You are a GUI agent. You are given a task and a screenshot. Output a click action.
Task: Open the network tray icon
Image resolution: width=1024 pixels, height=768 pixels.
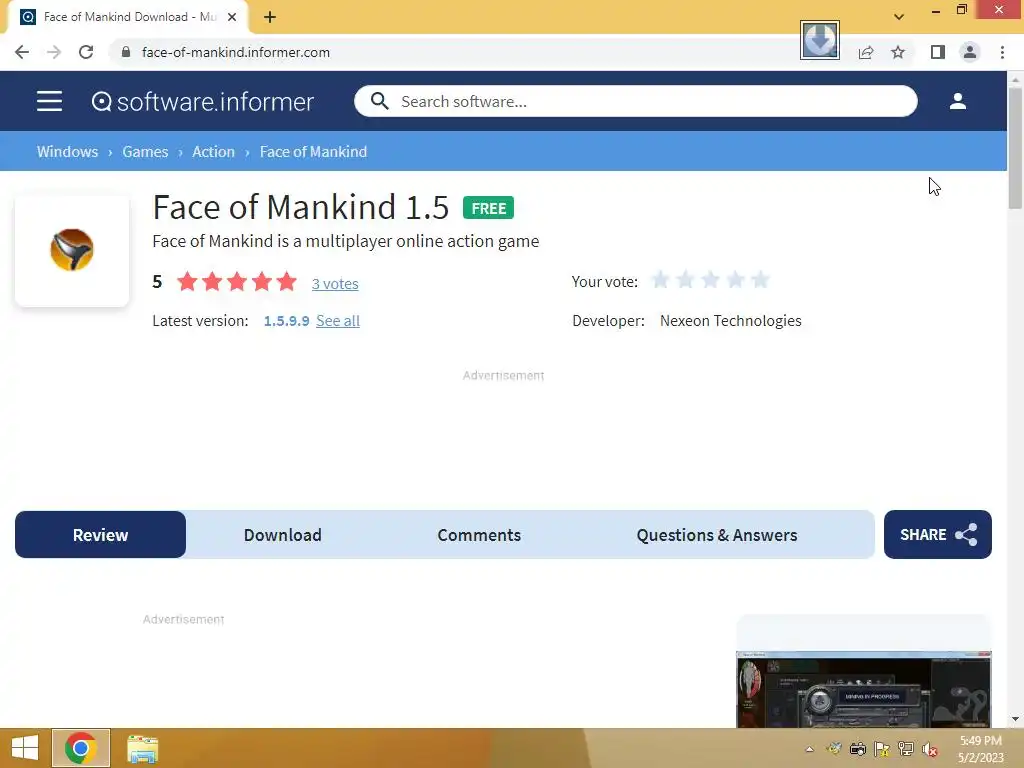(906, 749)
